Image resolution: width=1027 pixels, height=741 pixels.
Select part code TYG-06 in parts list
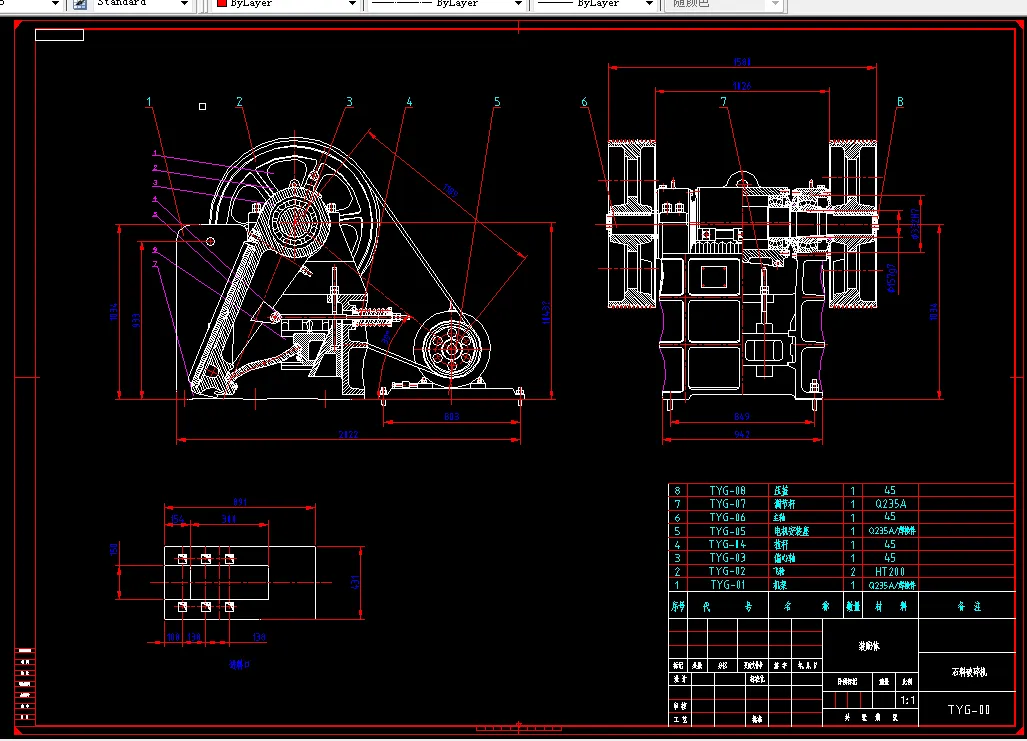pyautogui.click(x=728, y=518)
